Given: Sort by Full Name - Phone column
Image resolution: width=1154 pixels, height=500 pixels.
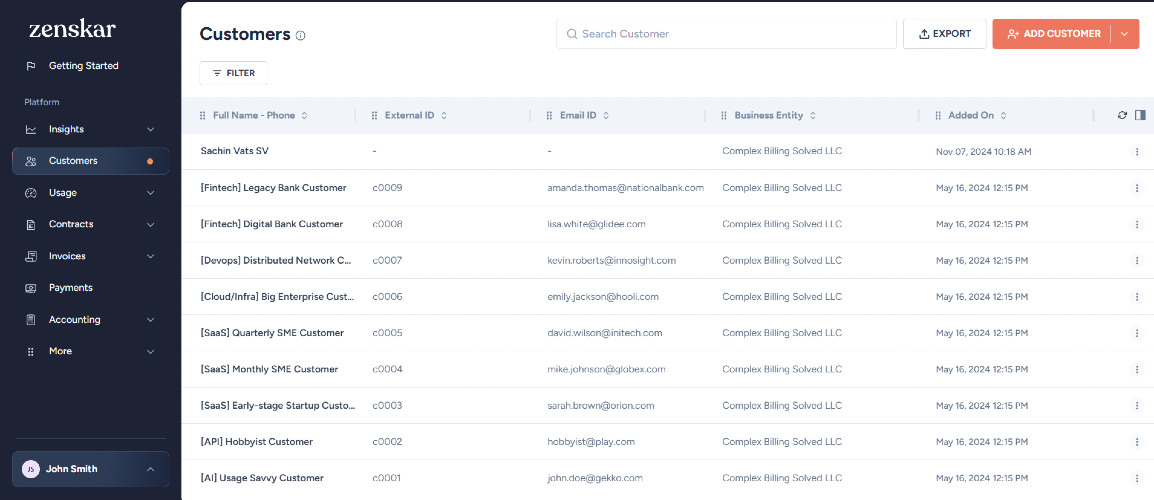Looking at the screenshot, I should click(305, 116).
